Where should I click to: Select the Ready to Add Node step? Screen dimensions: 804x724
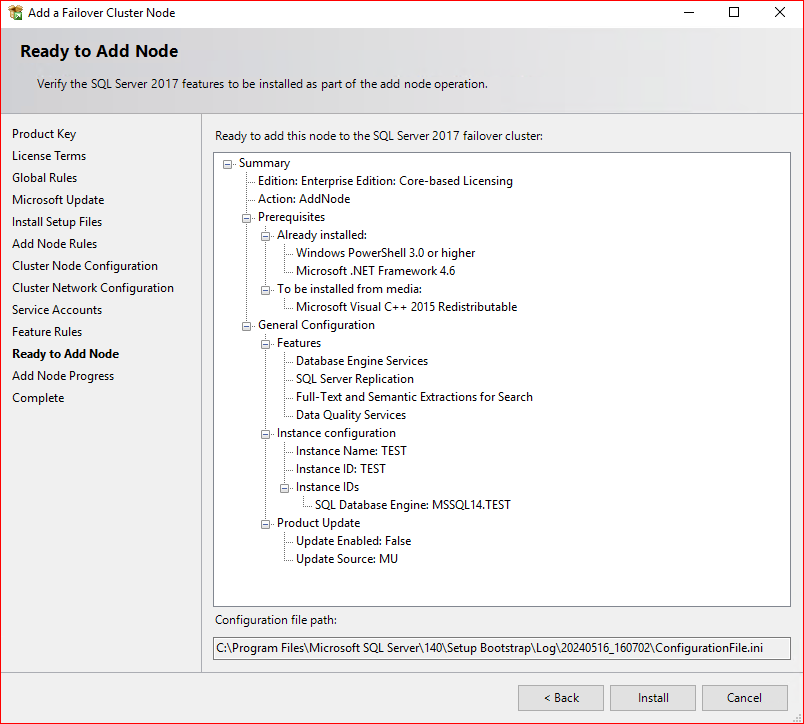click(x=66, y=354)
